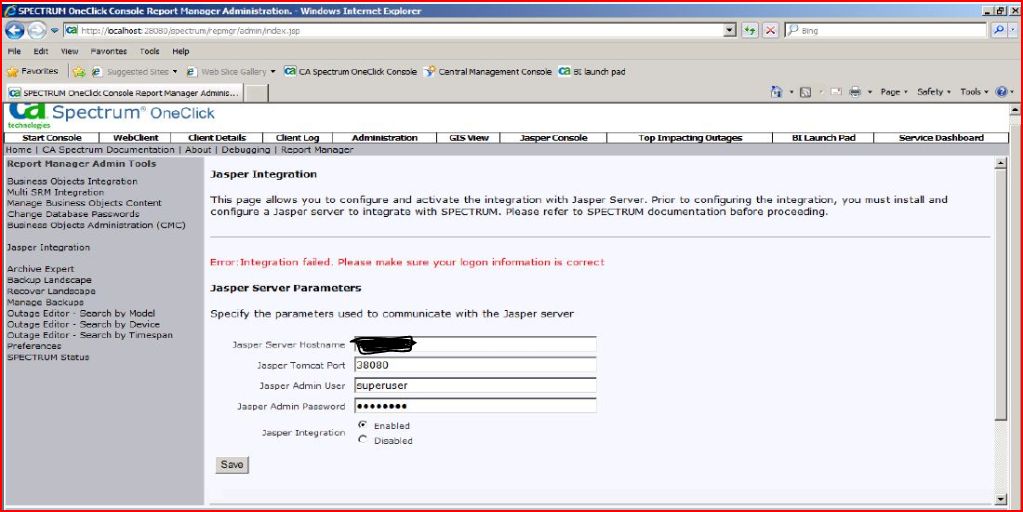This screenshot has width=1023, height=512.
Task: Click the Start Console button
Action: [x=52, y=138]
